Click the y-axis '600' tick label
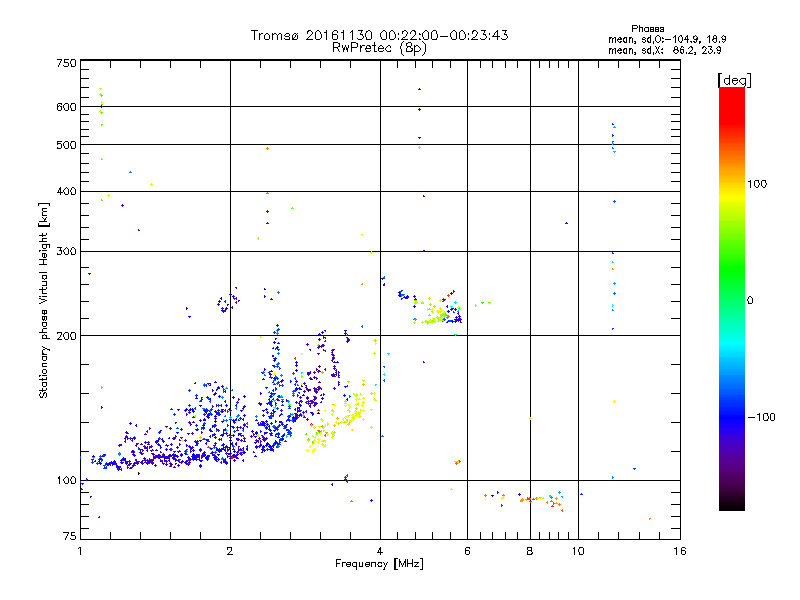Viewport: 800px width, 600px height. tap(66, 107)
